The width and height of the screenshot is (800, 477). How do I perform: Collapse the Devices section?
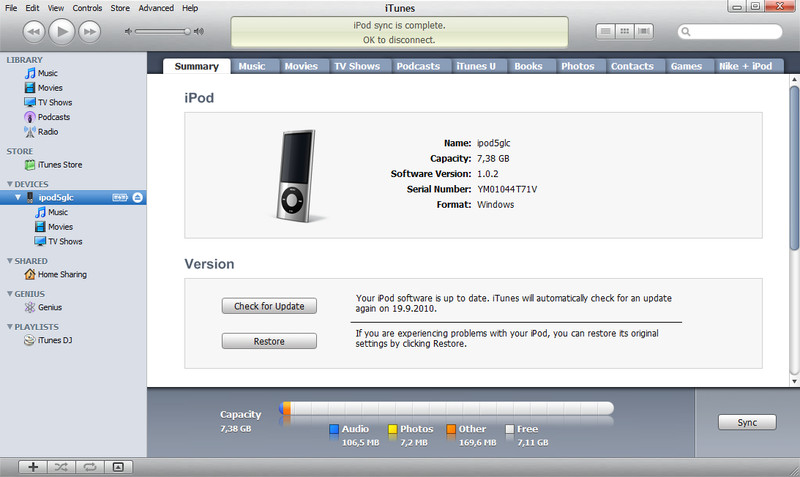10,184
